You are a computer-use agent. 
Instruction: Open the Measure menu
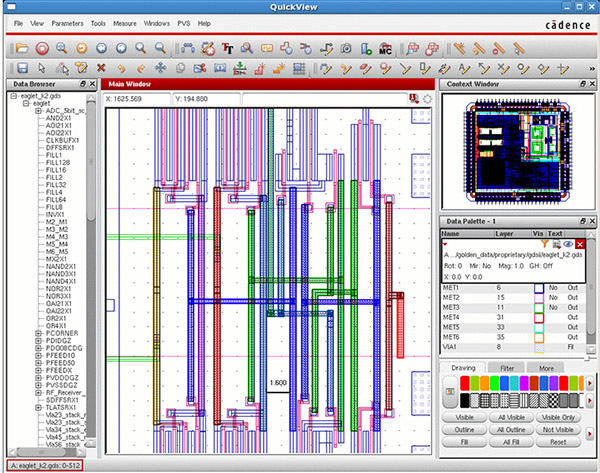pyautogui.click(x=125, y=24)
